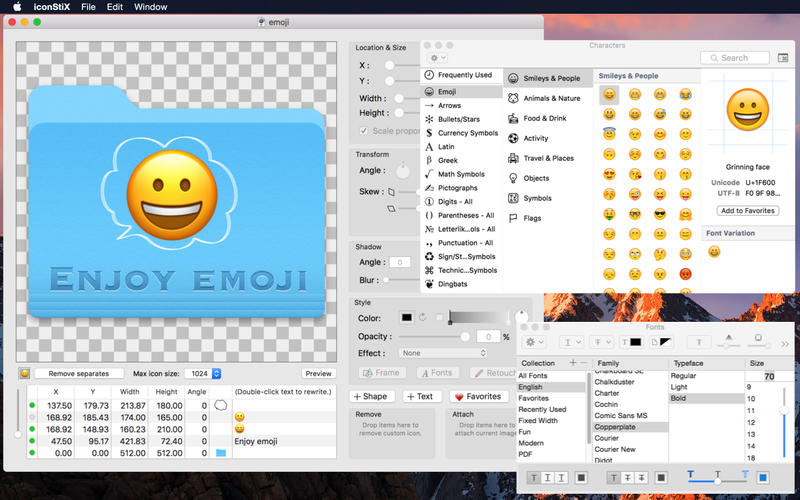Open the Edit menu in menu bar
The height and width of the screenshot is (500, 800).
coord(115,7)
